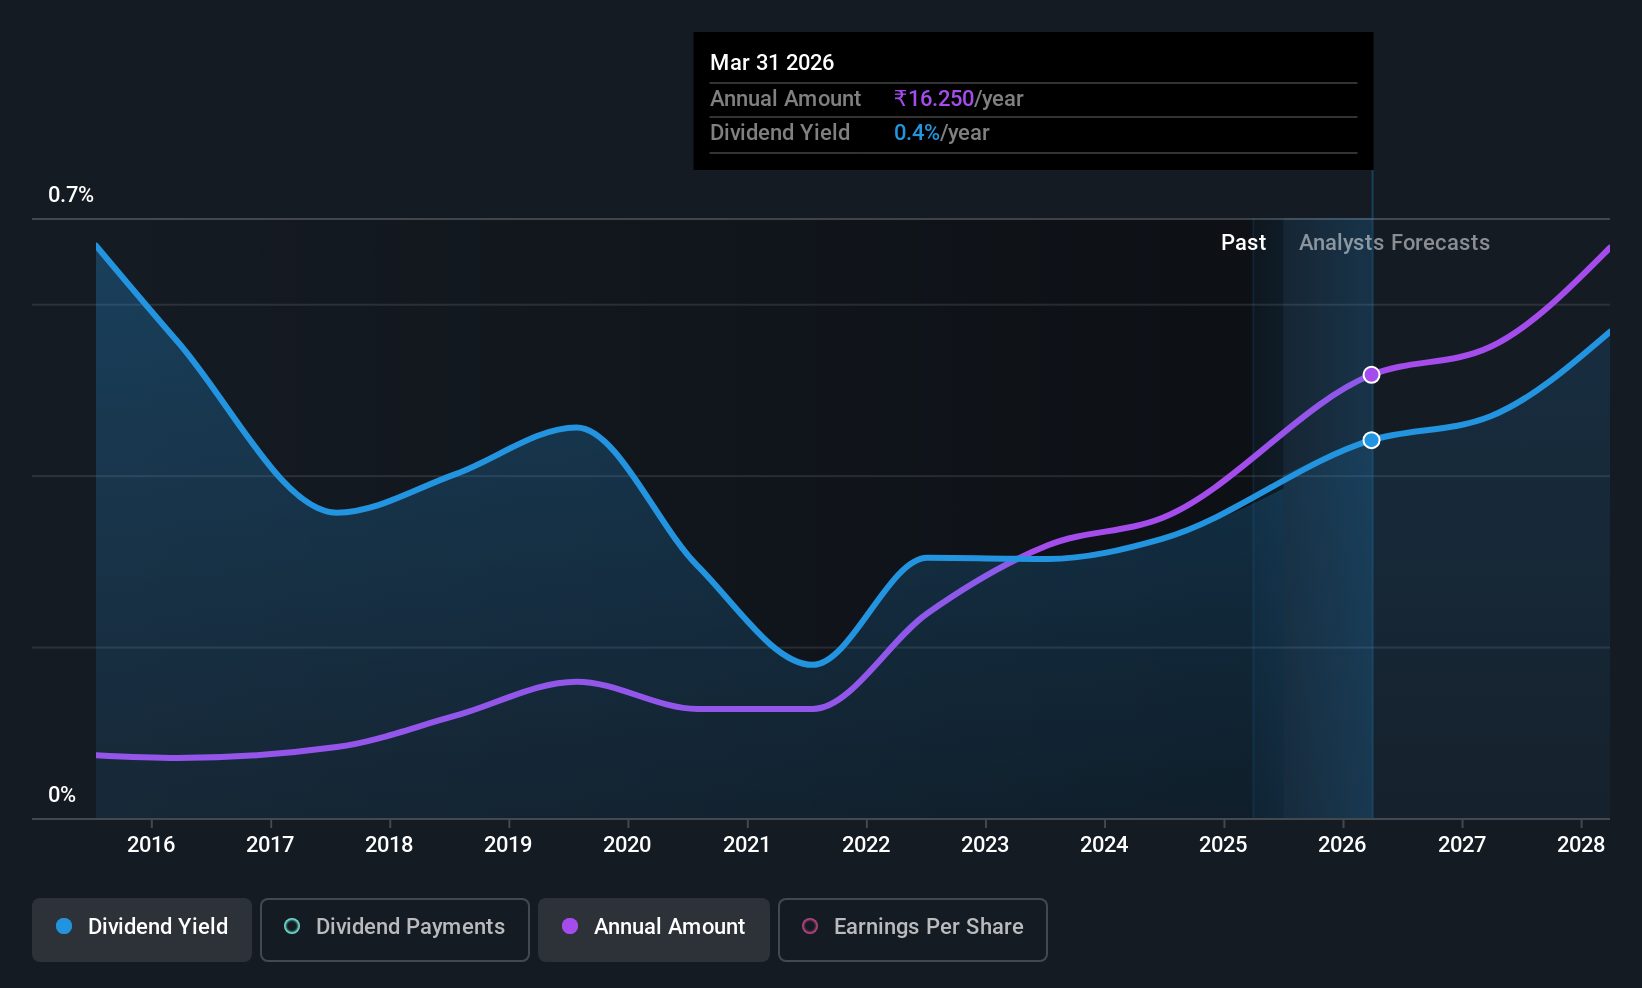Click the Past region label
The width and height of the screenshot is (1642, 988).
(1243, 243)
